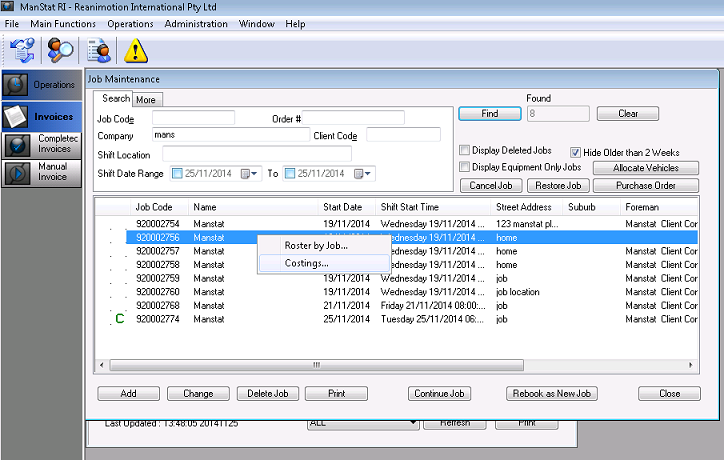Click the person search magnifier toolbar icon

click(x=60, y=50)
